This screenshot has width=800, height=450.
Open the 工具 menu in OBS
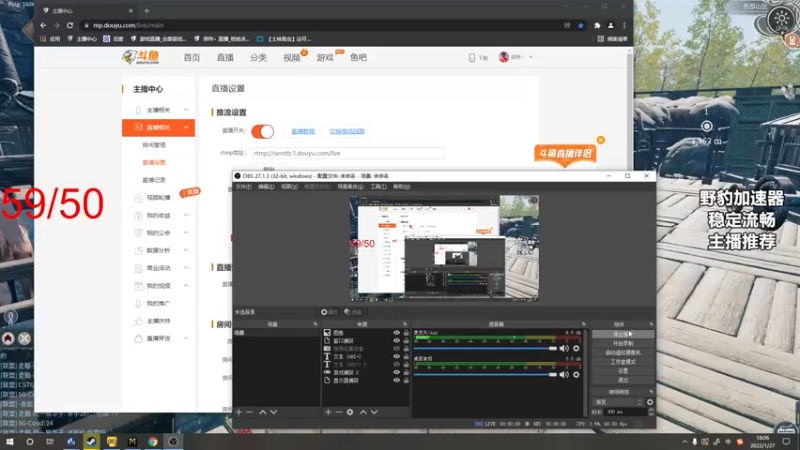[378, 187]
